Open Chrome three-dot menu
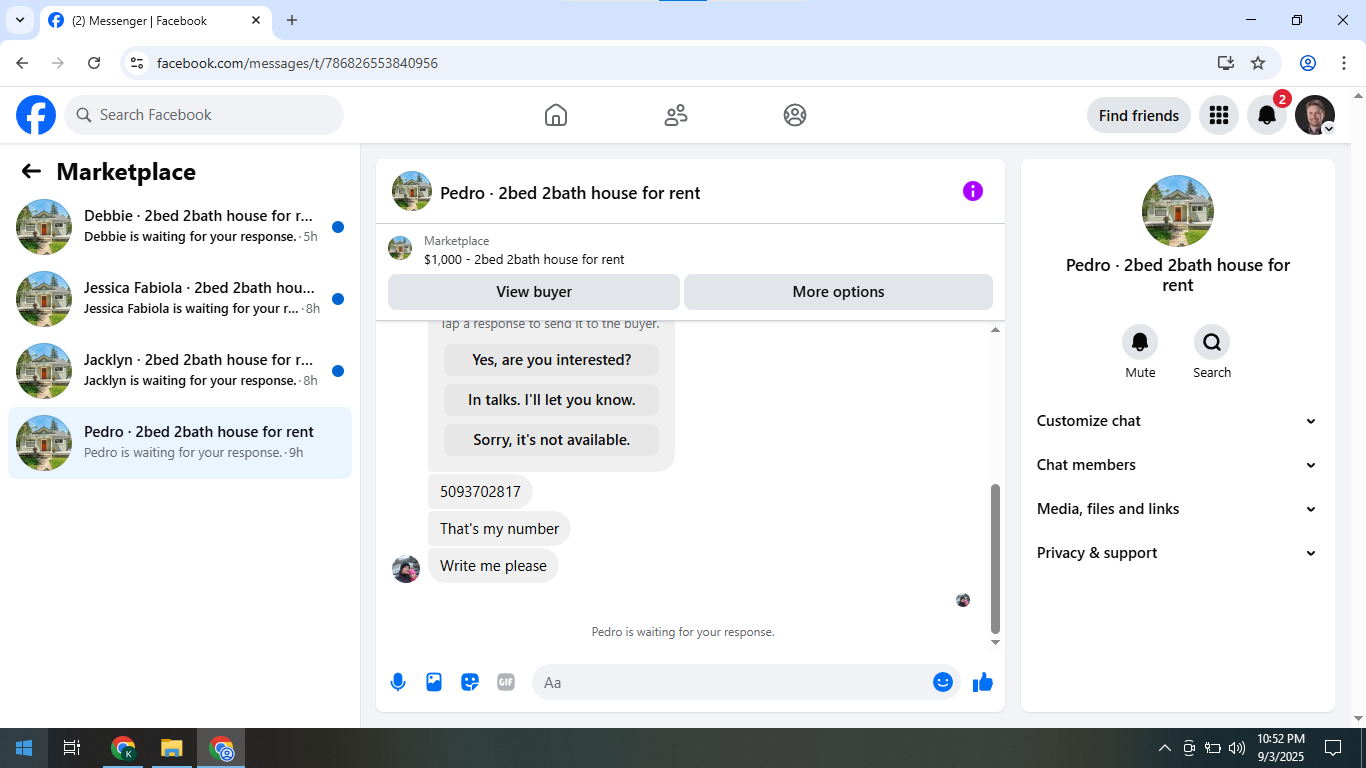 1344,63
